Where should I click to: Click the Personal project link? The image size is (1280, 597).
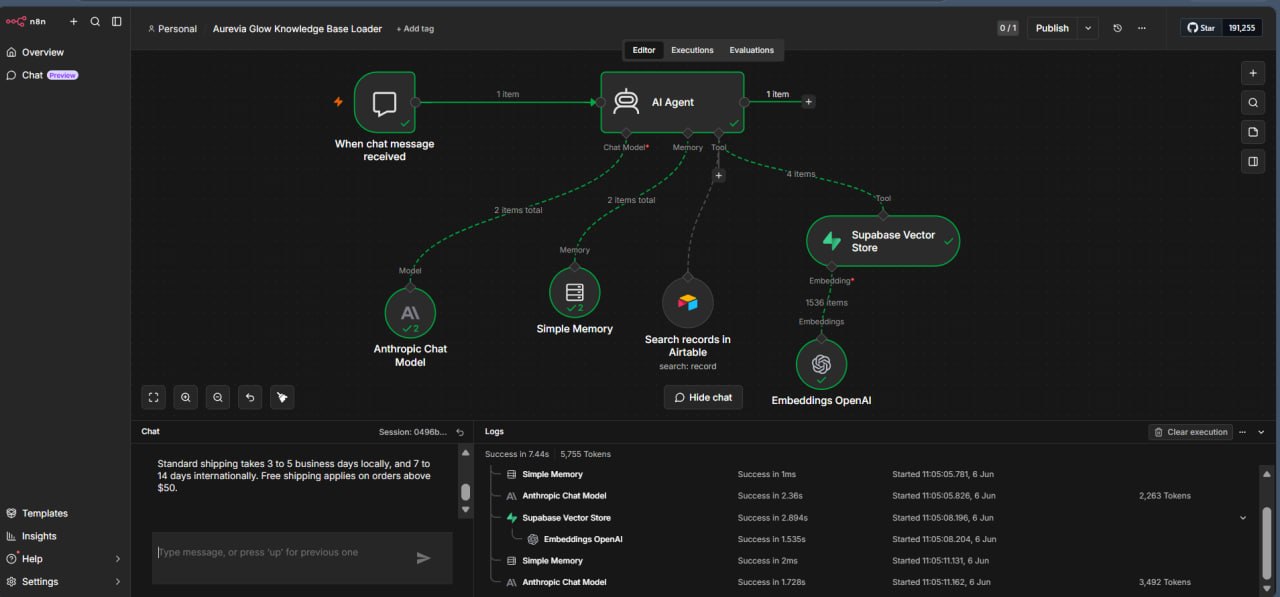[172, 29]
